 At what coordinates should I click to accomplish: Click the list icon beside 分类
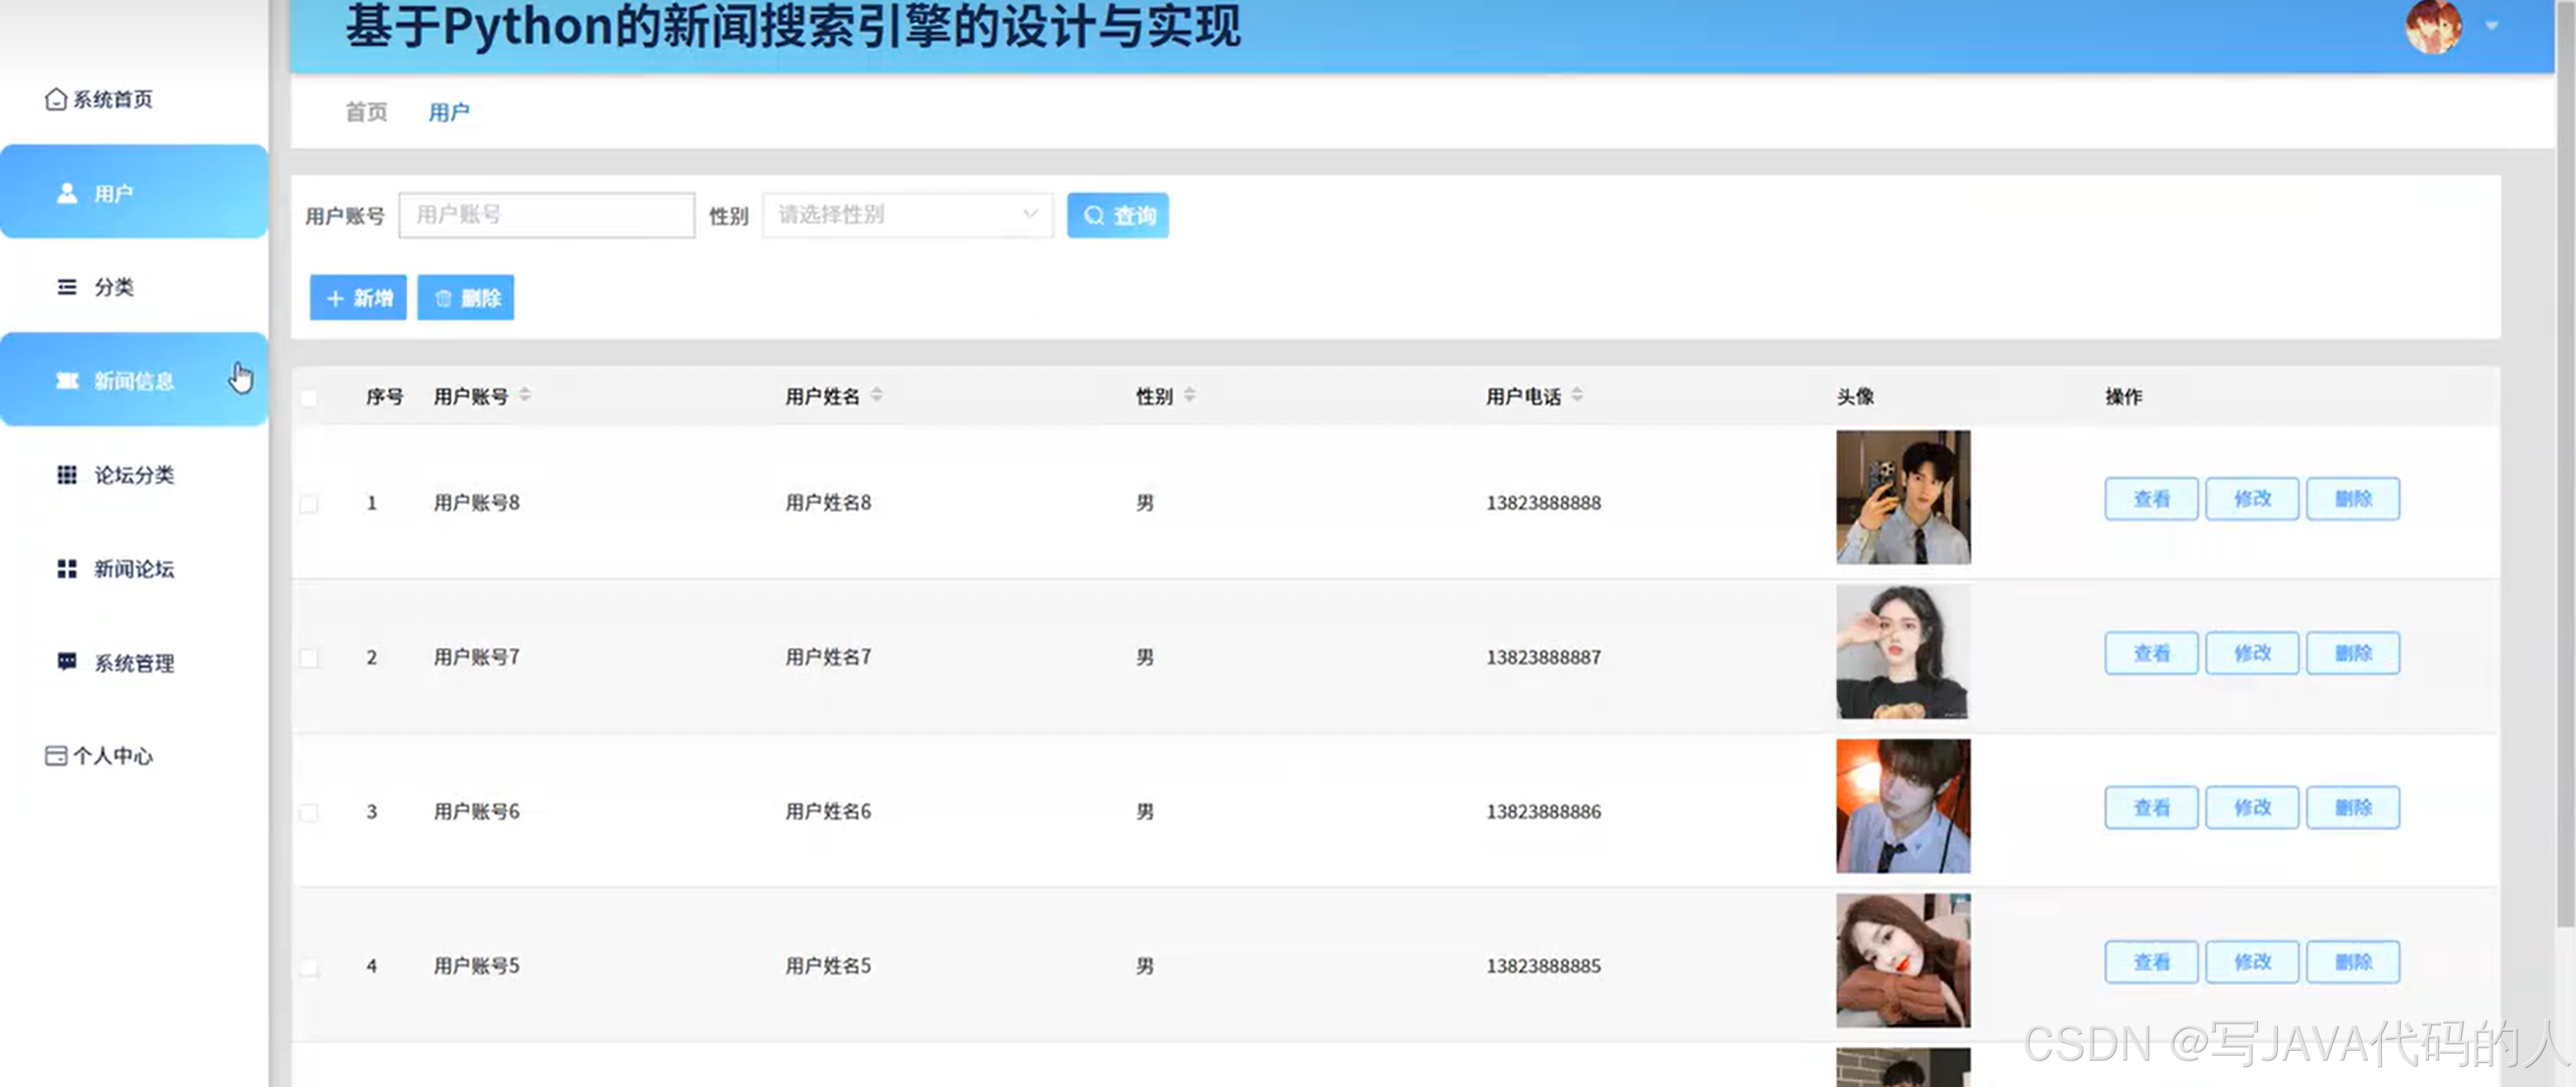67,287
